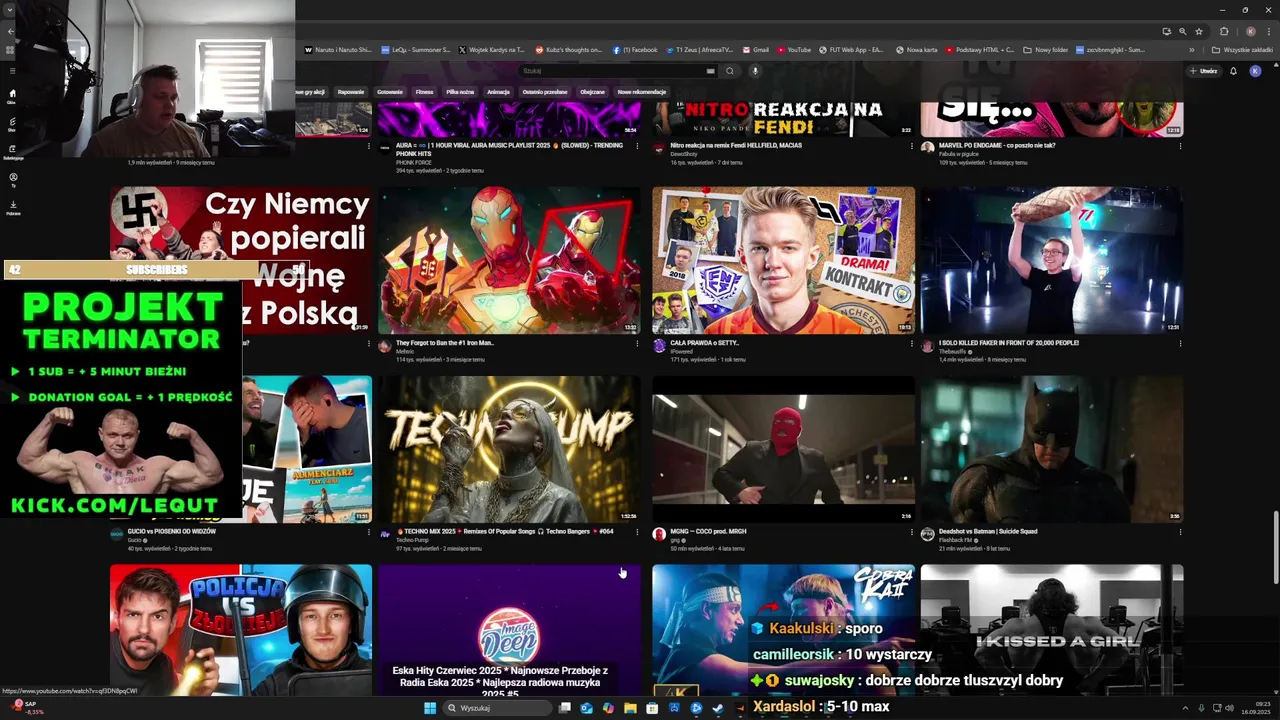1280x720 pixels.
Task: Open the Flashback FM channel avatar
Action: [927, 534]
